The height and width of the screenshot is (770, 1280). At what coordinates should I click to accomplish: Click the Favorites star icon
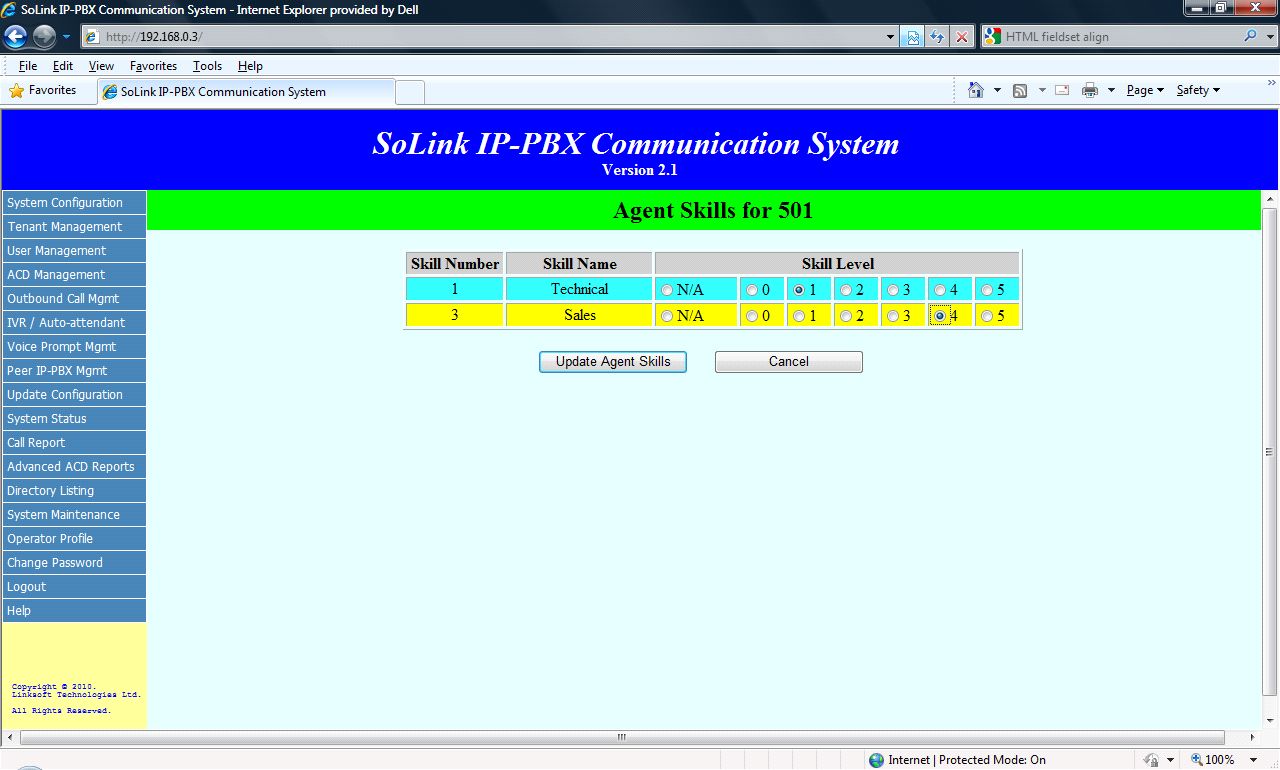(16, 90)
